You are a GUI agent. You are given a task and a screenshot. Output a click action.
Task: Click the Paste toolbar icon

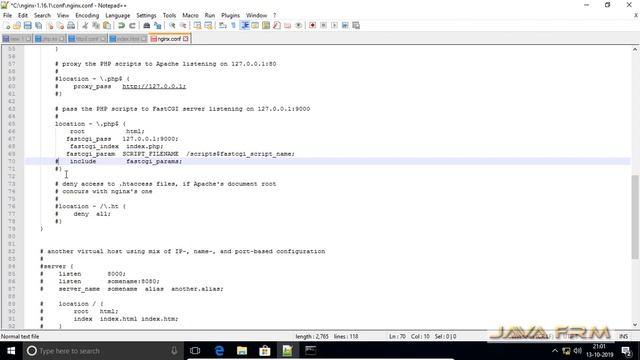click(107, 25)
